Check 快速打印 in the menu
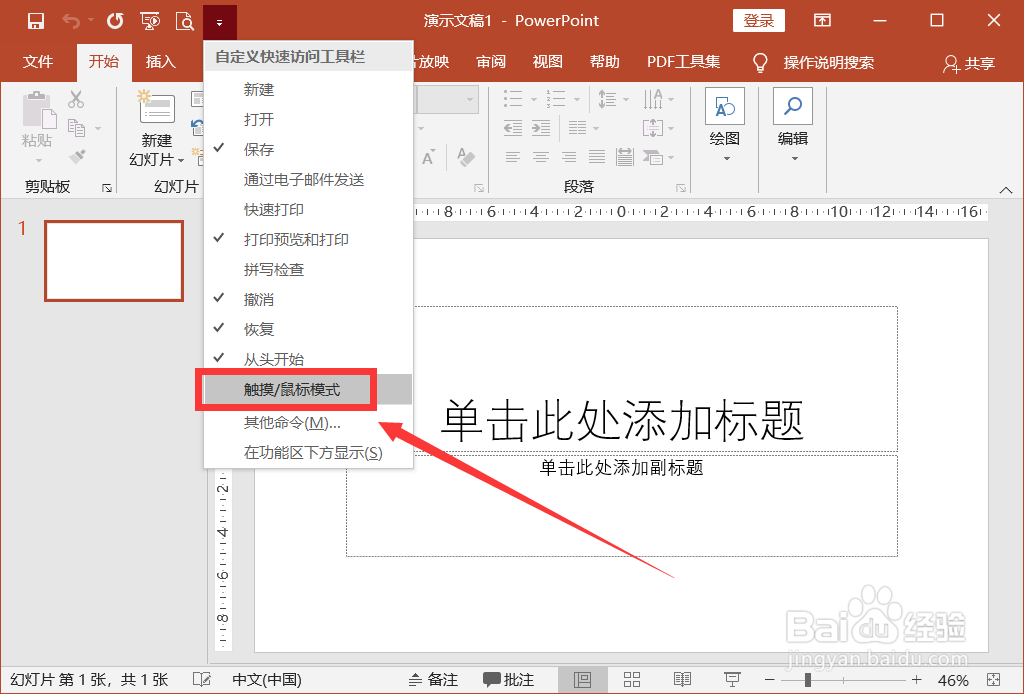Viewport: 1024px width, 694px height. tap(308, 210)
